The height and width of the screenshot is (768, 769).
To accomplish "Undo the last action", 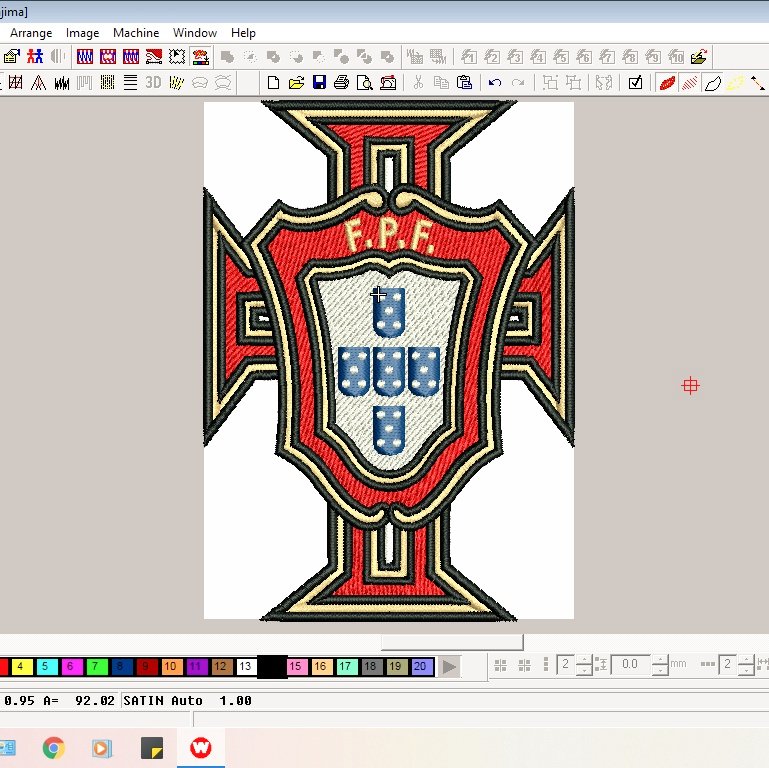I will coord(494,82).
